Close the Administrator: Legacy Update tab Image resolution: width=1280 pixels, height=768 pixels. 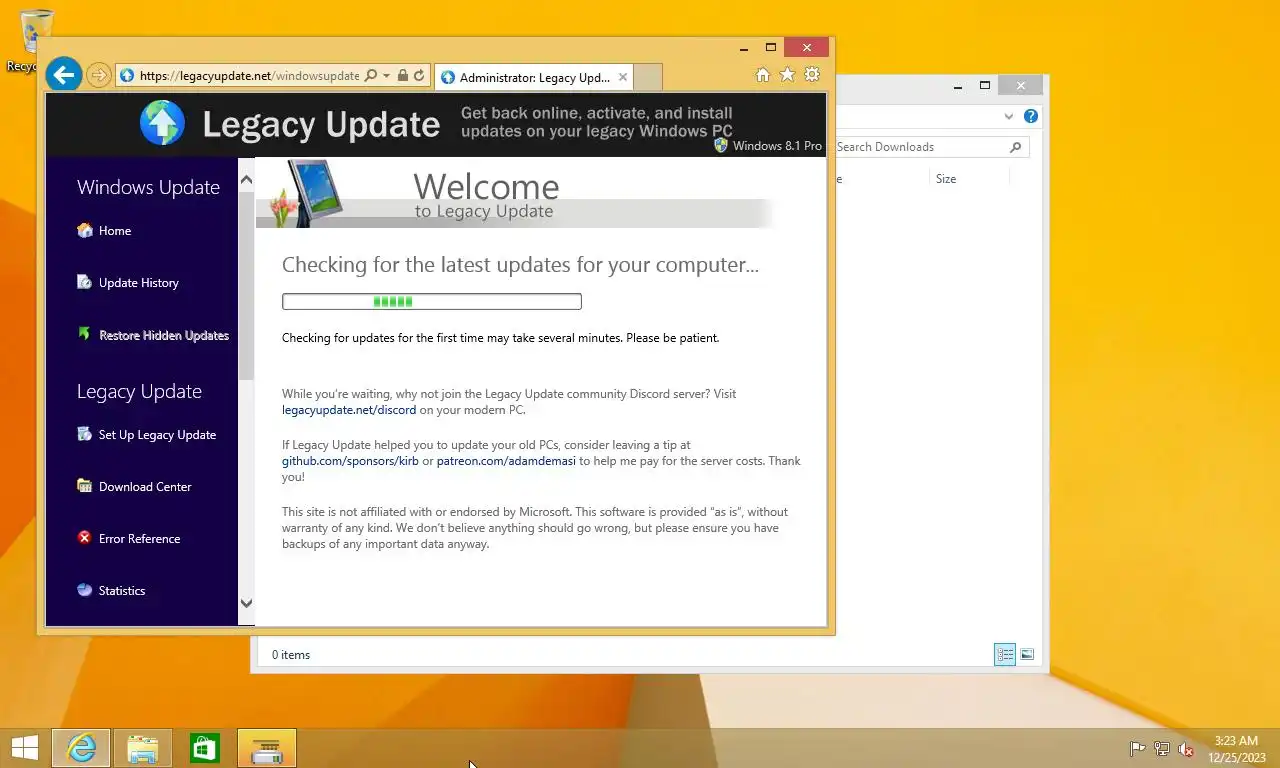[623, 77]
